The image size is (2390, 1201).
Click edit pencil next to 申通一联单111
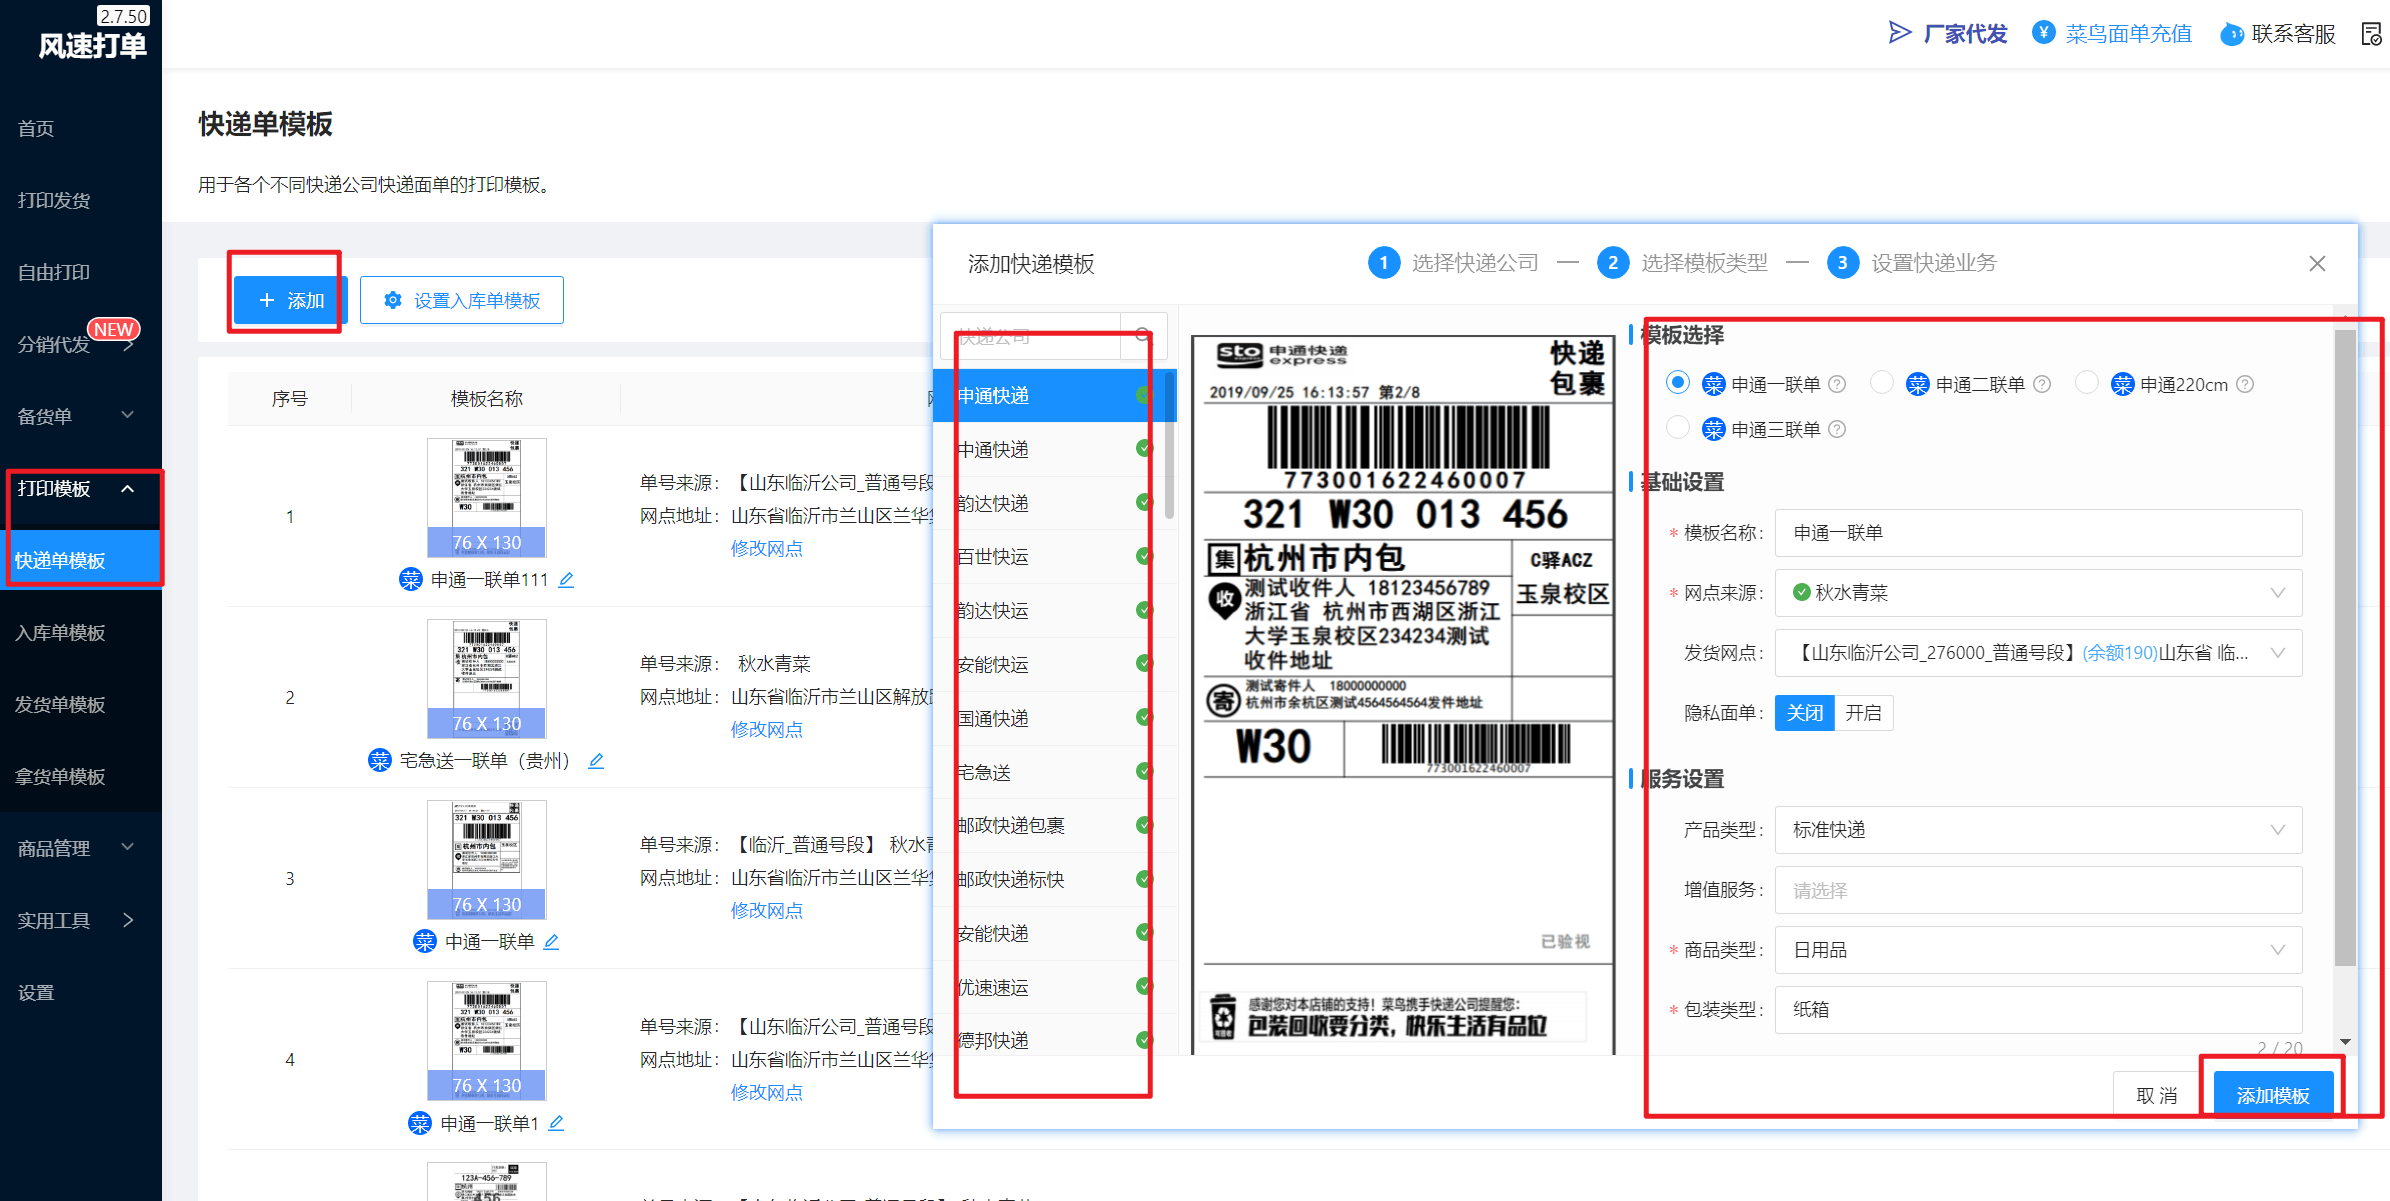click(566, 579)
